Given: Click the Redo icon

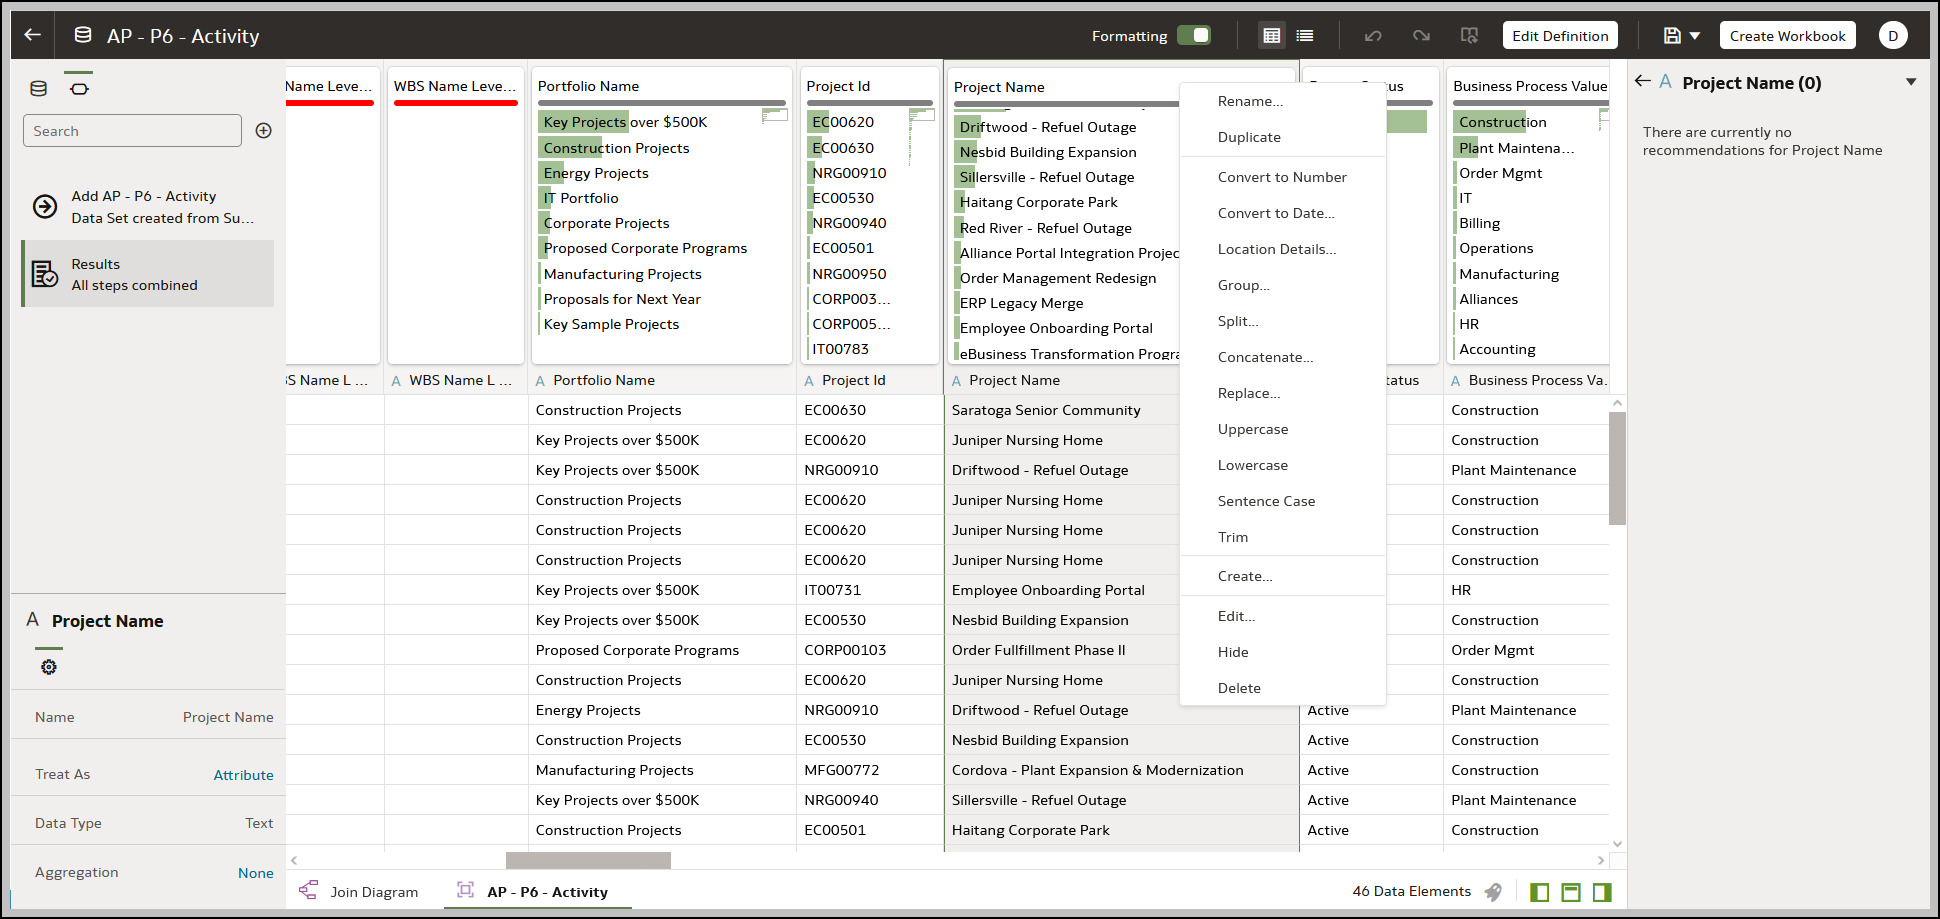Looking at the screenshot, I should [1421, 35].
